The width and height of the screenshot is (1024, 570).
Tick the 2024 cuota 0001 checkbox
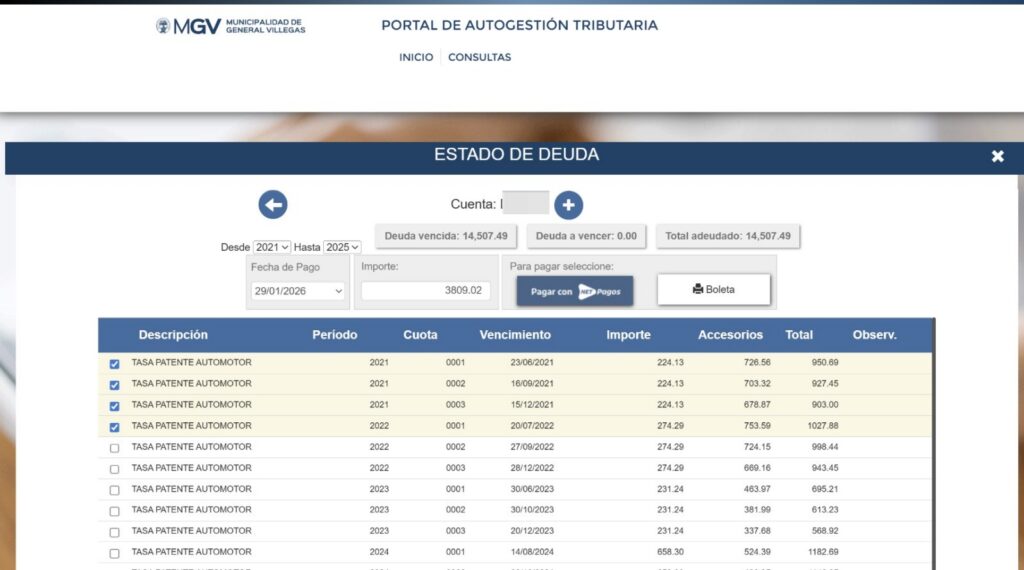(114, 553)
